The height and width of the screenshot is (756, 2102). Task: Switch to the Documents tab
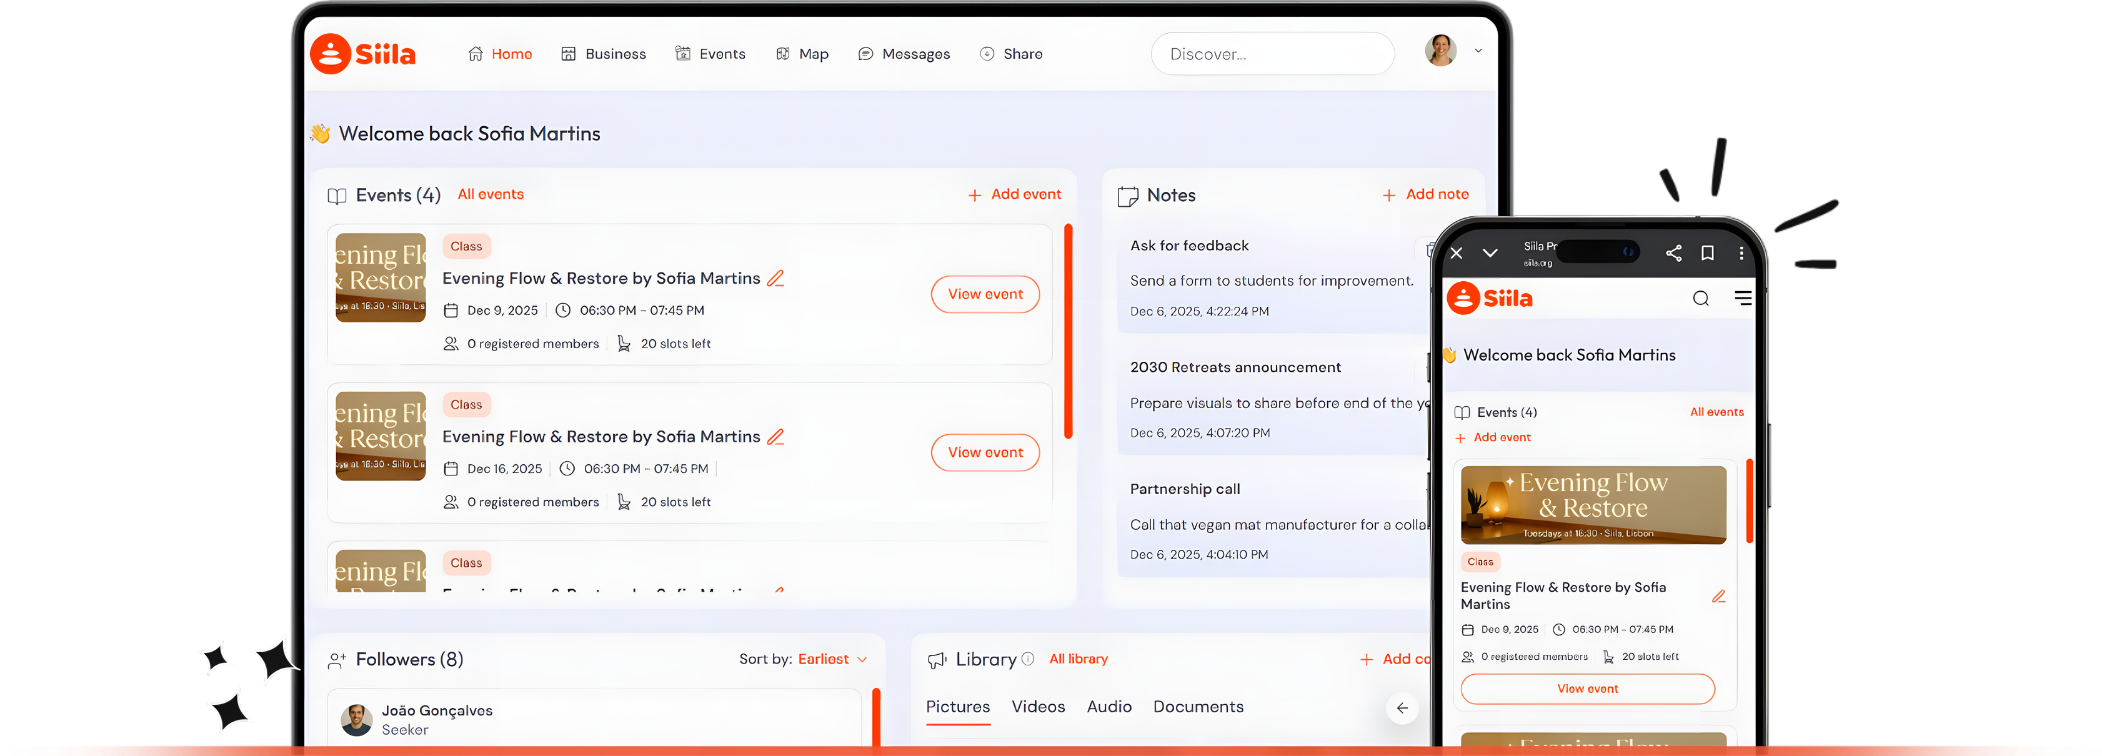(1198, 707)
